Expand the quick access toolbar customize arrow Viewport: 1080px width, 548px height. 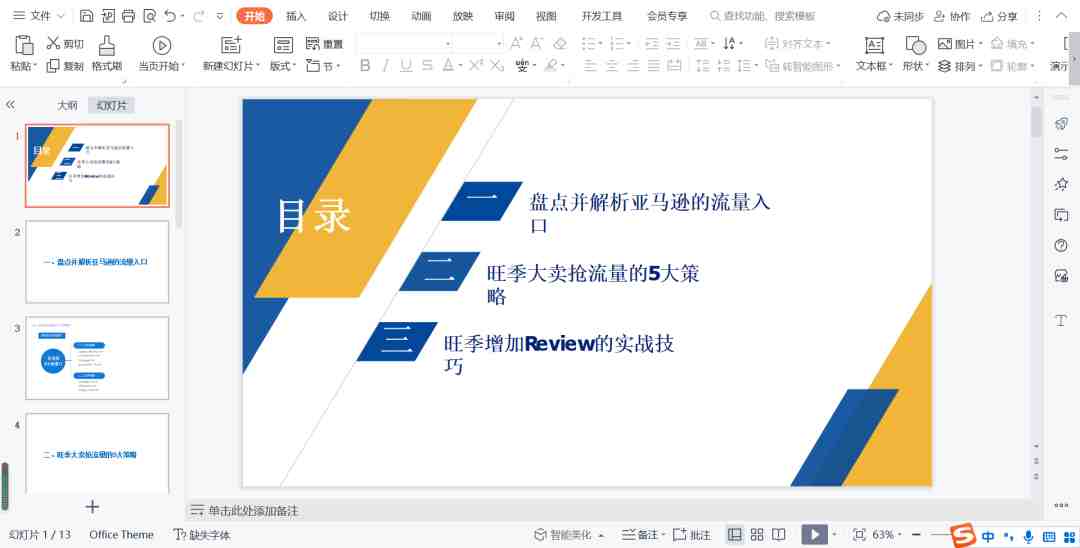(220, 16)
